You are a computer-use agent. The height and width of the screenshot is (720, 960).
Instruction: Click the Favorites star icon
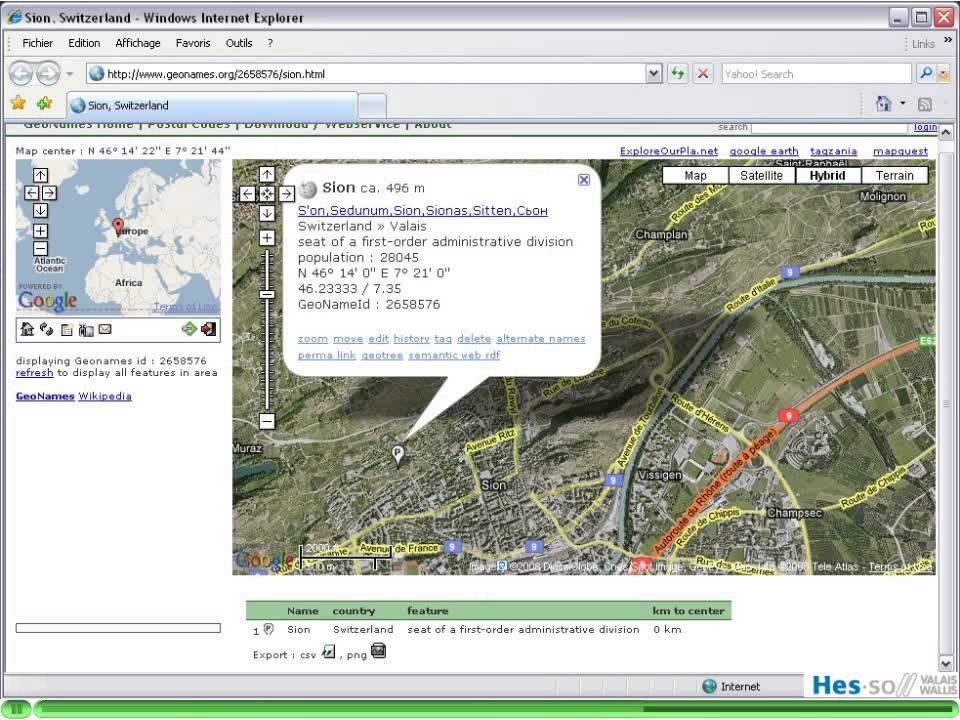(x=18, y=103)
